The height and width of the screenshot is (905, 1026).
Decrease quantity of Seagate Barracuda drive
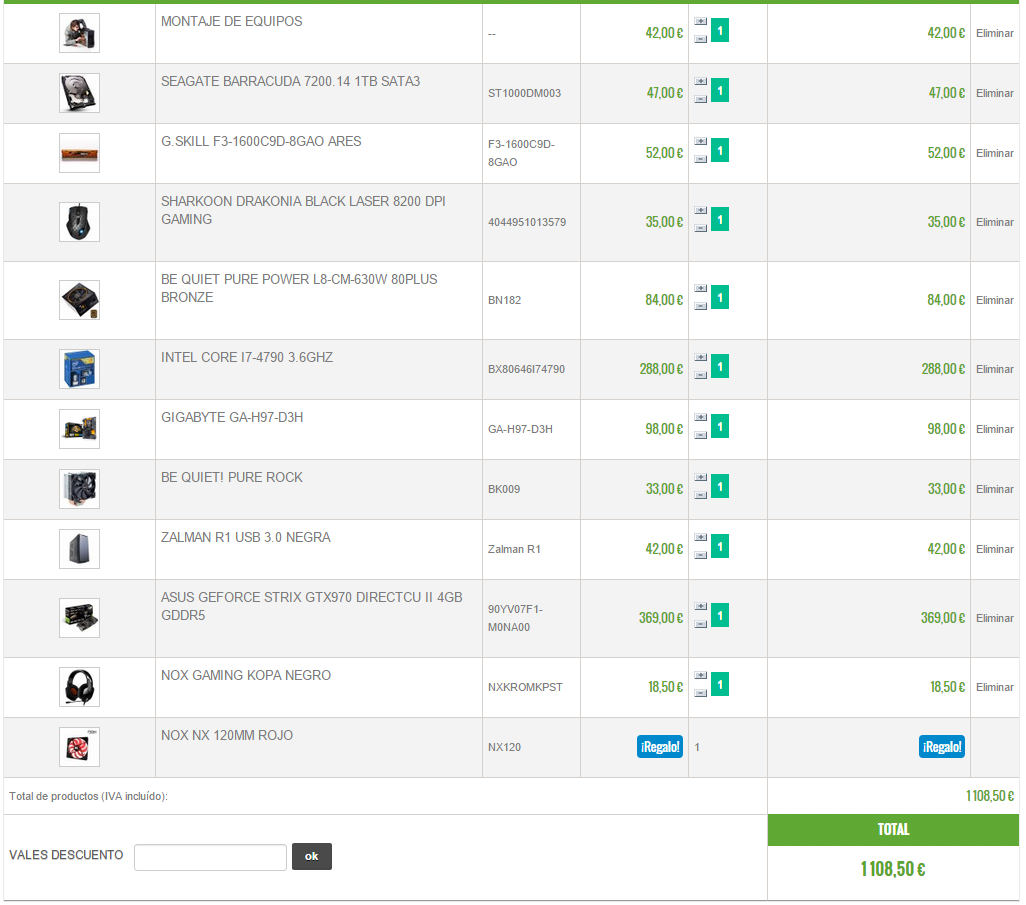700,99
